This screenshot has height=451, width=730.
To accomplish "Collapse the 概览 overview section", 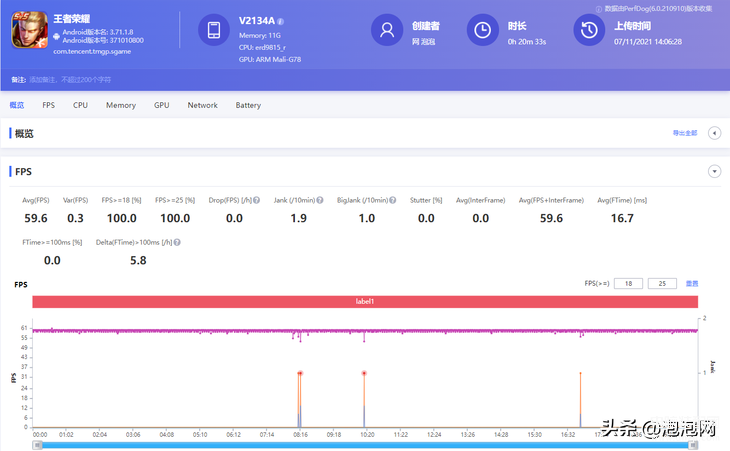I will point(714,133).
